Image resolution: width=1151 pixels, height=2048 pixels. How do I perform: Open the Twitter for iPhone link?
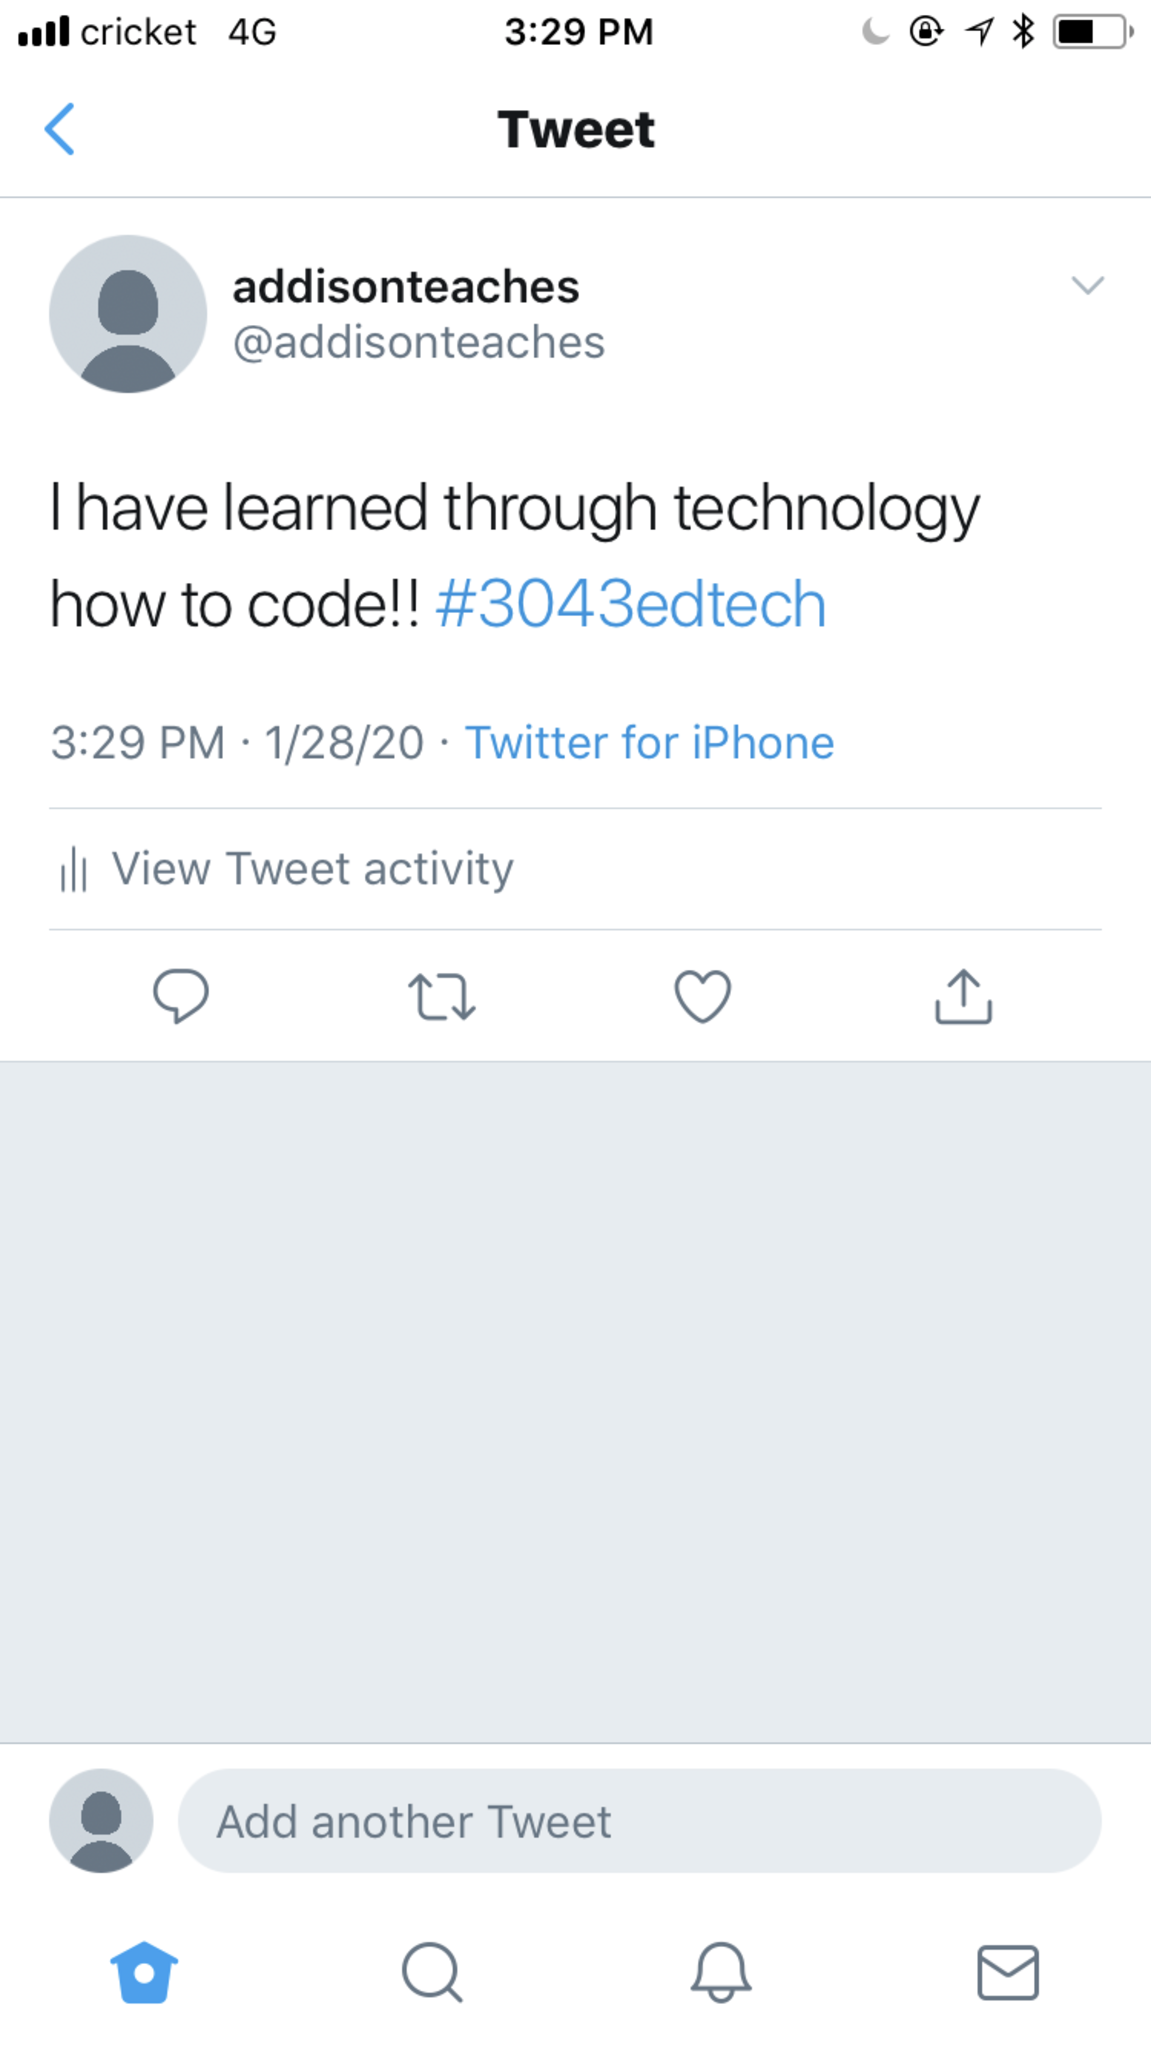click(649, 743)
